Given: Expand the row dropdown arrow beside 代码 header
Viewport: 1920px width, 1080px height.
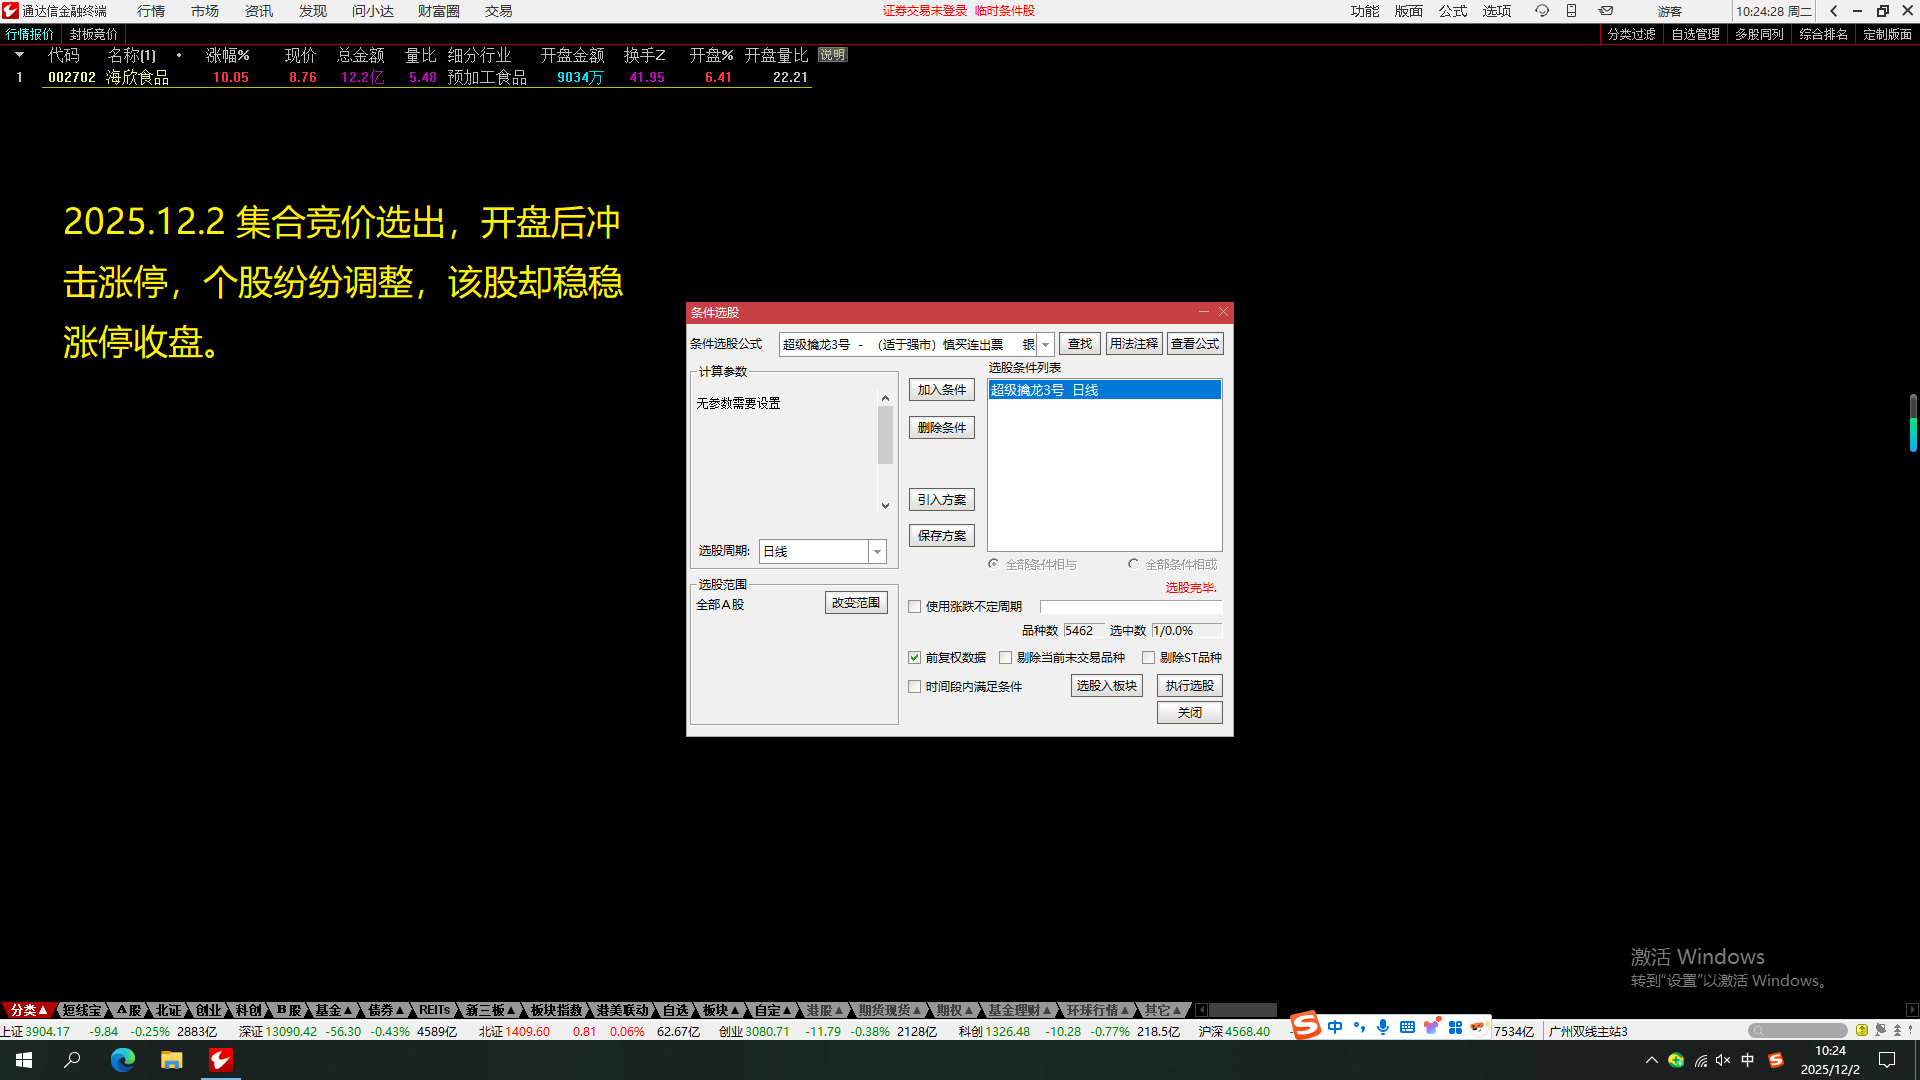Looking at the screenshot, I should (x=19, y=55).
